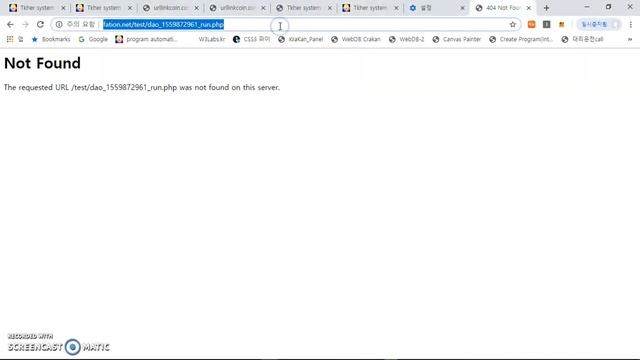Open the W3Labs.kr bookmark
Image resolution: width=640 pixels, height=360 pixels.
point(211,39)
